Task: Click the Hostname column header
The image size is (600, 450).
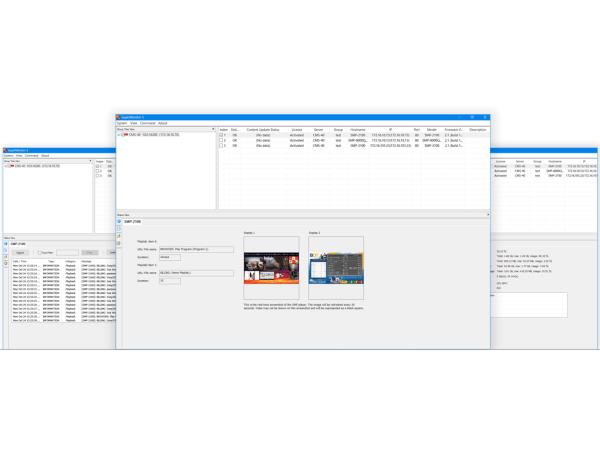Action: [358, 129]
